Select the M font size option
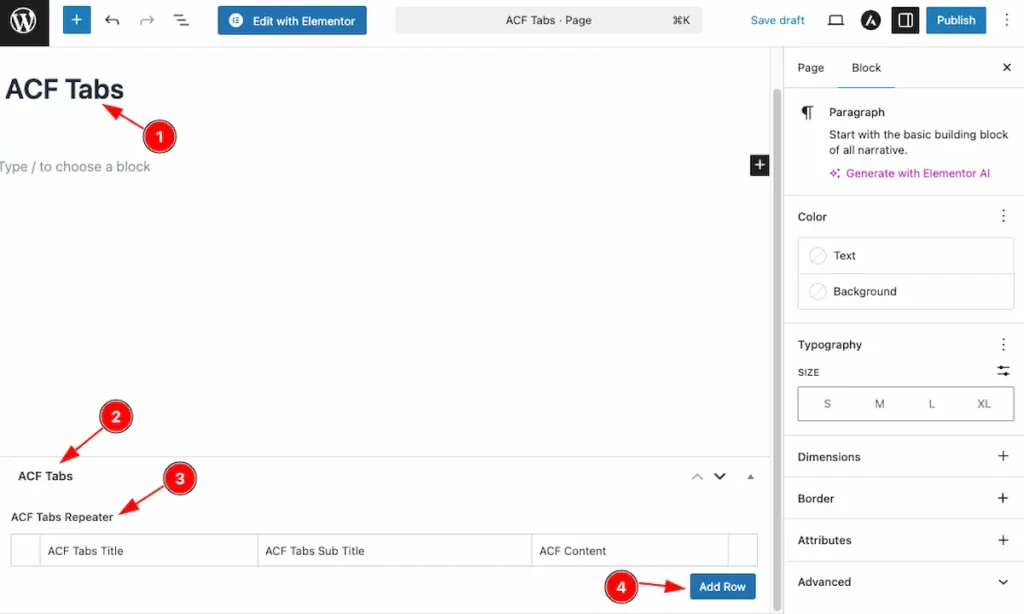1024x614 pixels. coord(879,404)
